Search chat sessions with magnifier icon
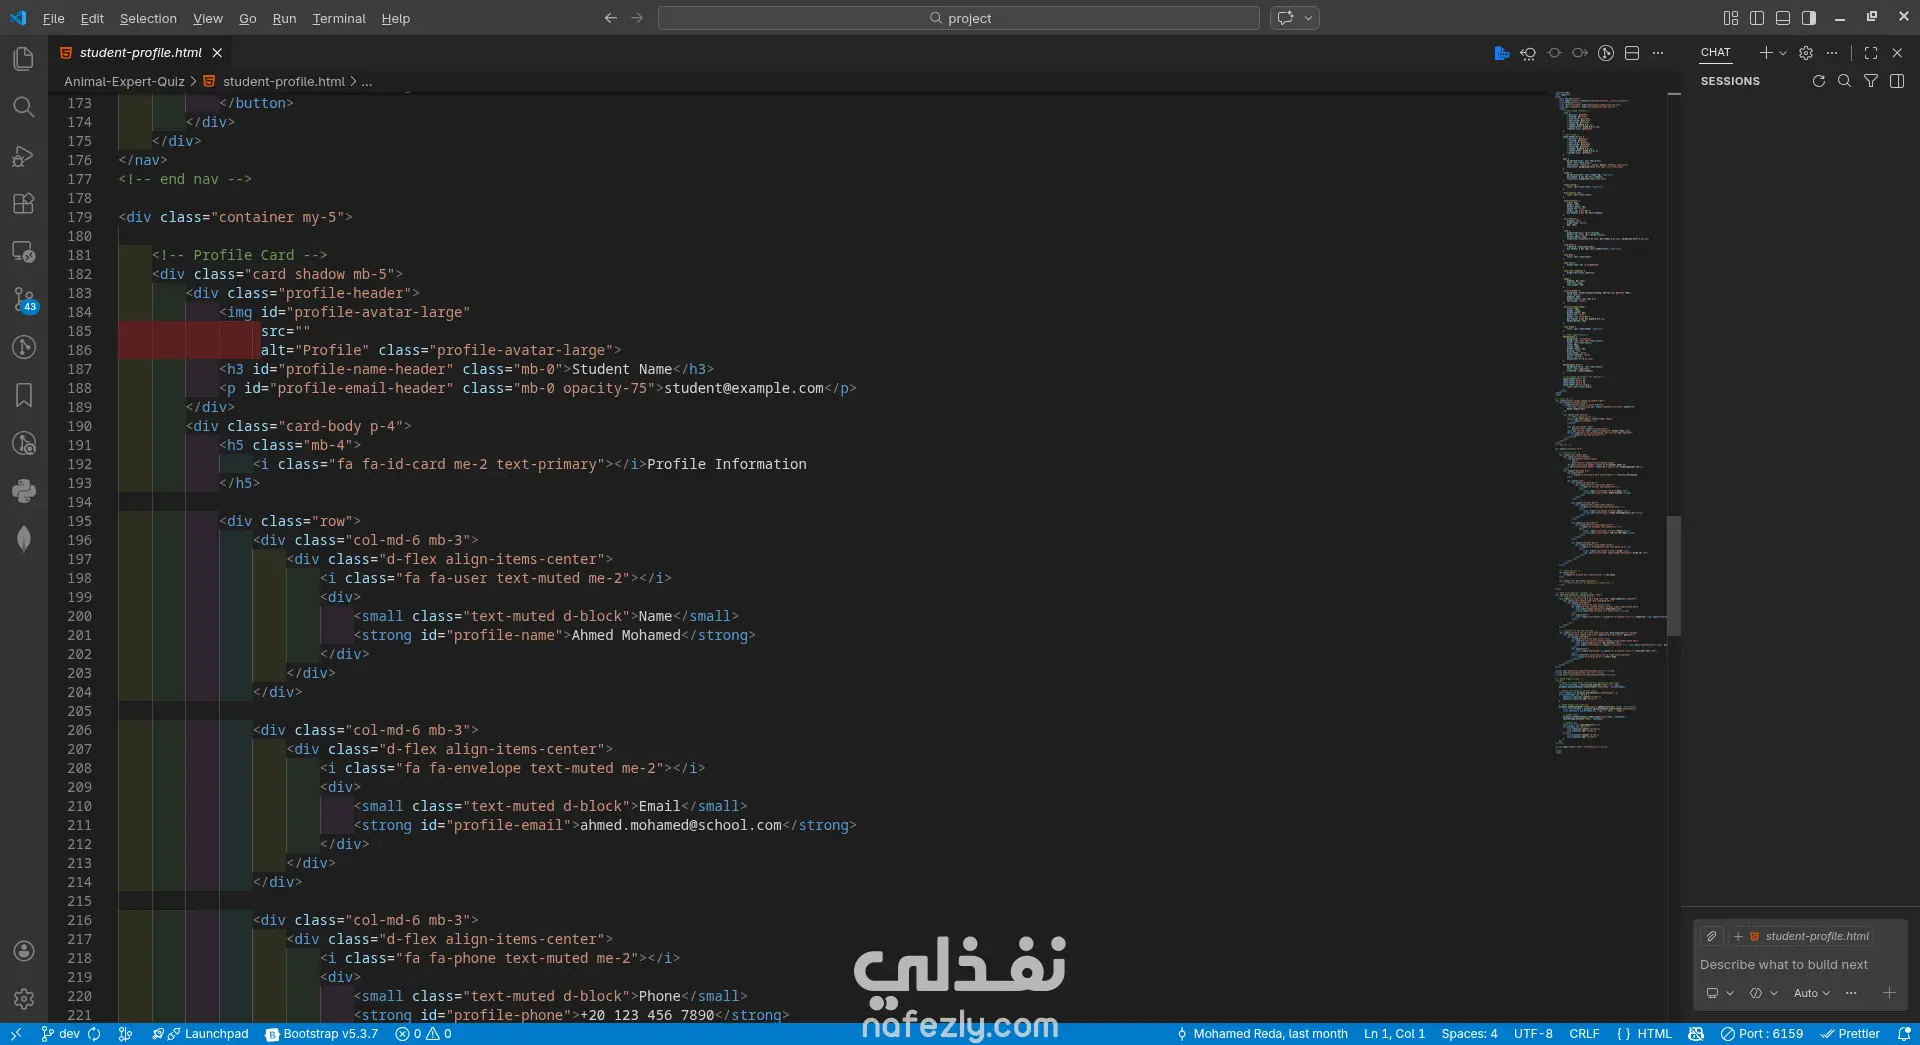The image size is (1920, 1045). coord(1845,81)
